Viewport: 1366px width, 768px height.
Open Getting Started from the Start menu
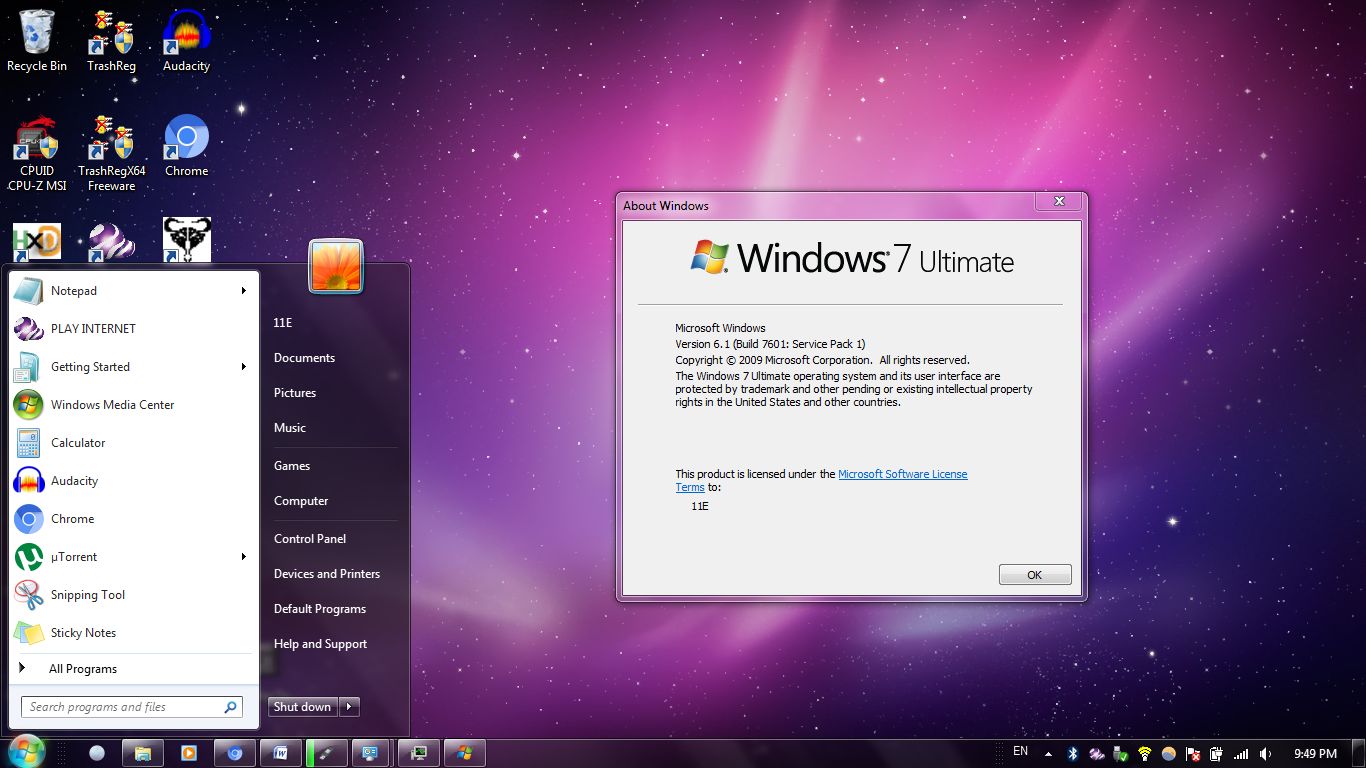click(134, 367)
